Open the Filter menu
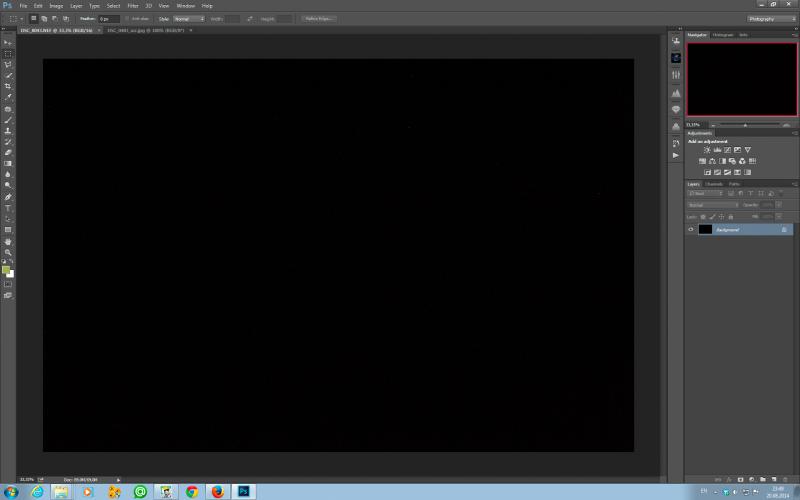This screenshot has width=800, height=500. [x=133, y=6]
